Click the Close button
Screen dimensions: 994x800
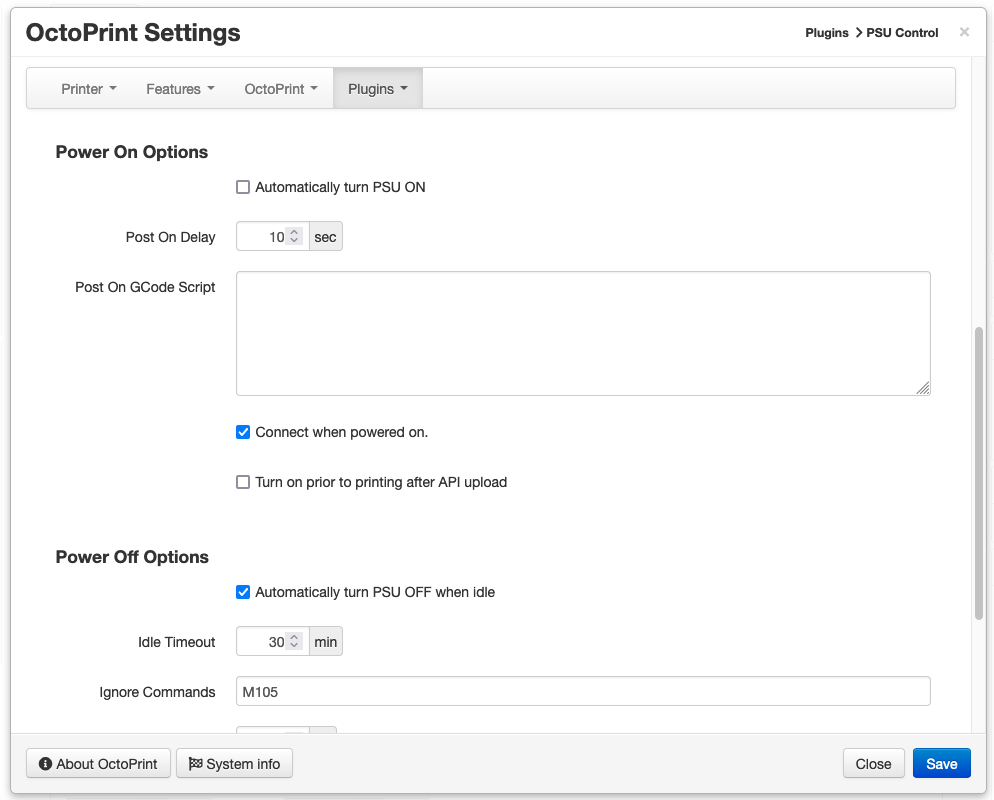point(873,764)
